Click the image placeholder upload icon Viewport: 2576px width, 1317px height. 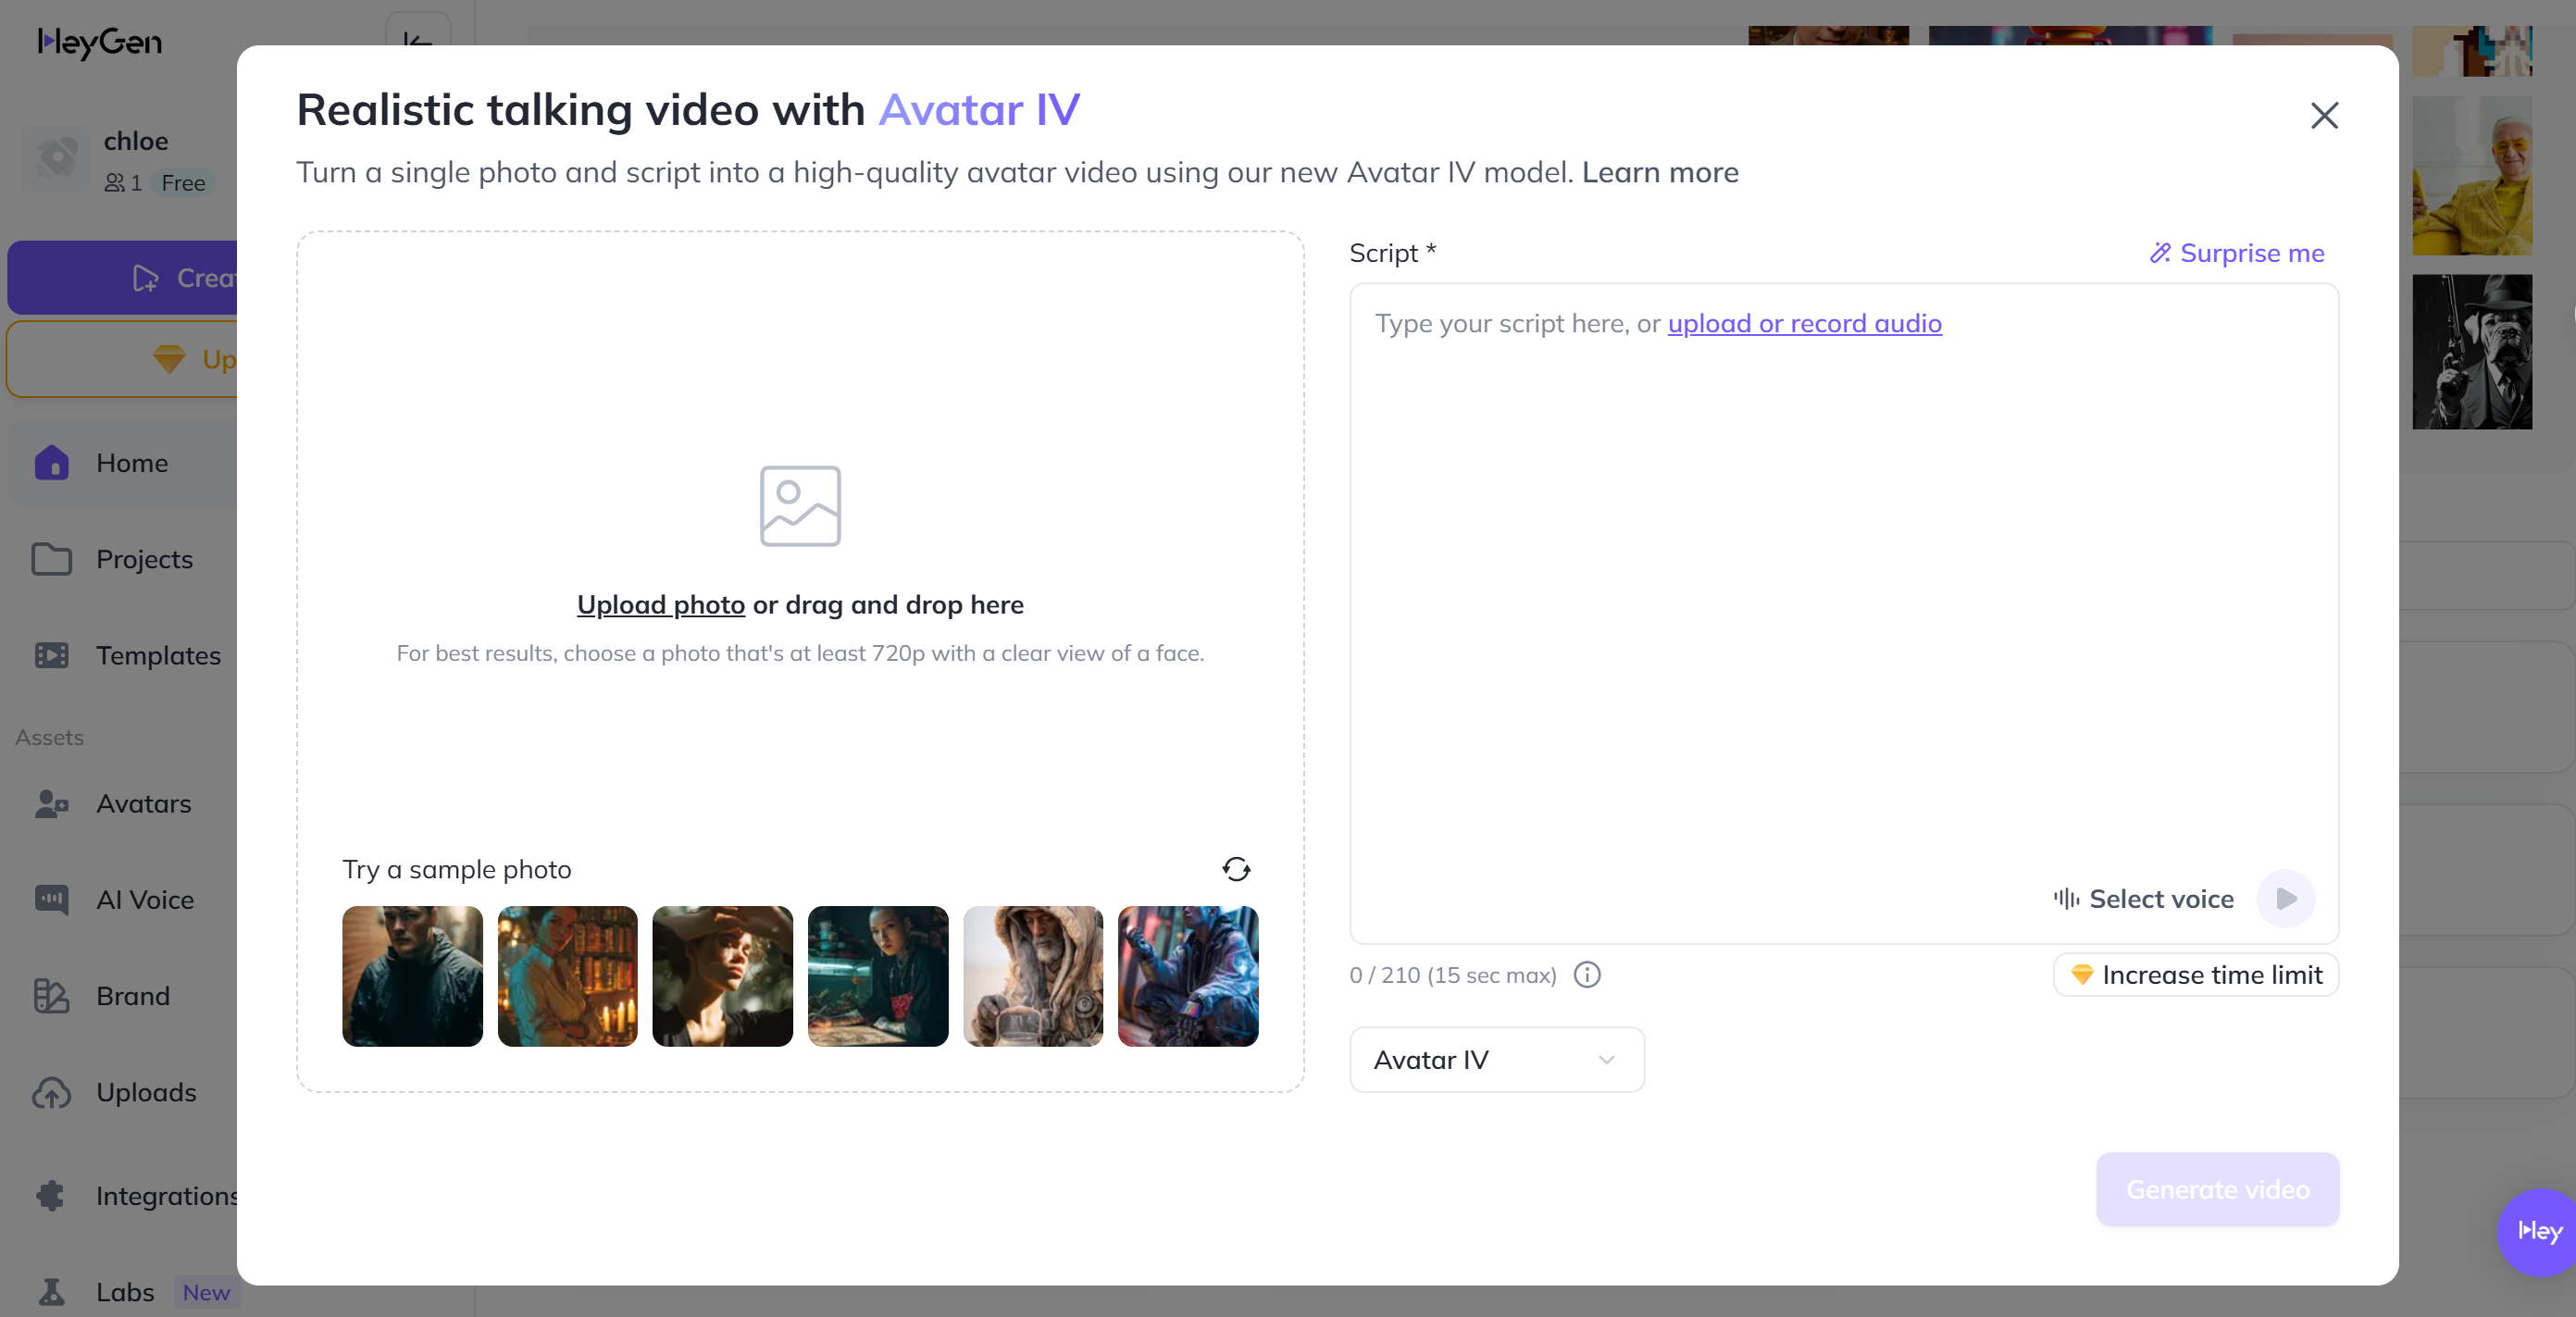[800, 506]
